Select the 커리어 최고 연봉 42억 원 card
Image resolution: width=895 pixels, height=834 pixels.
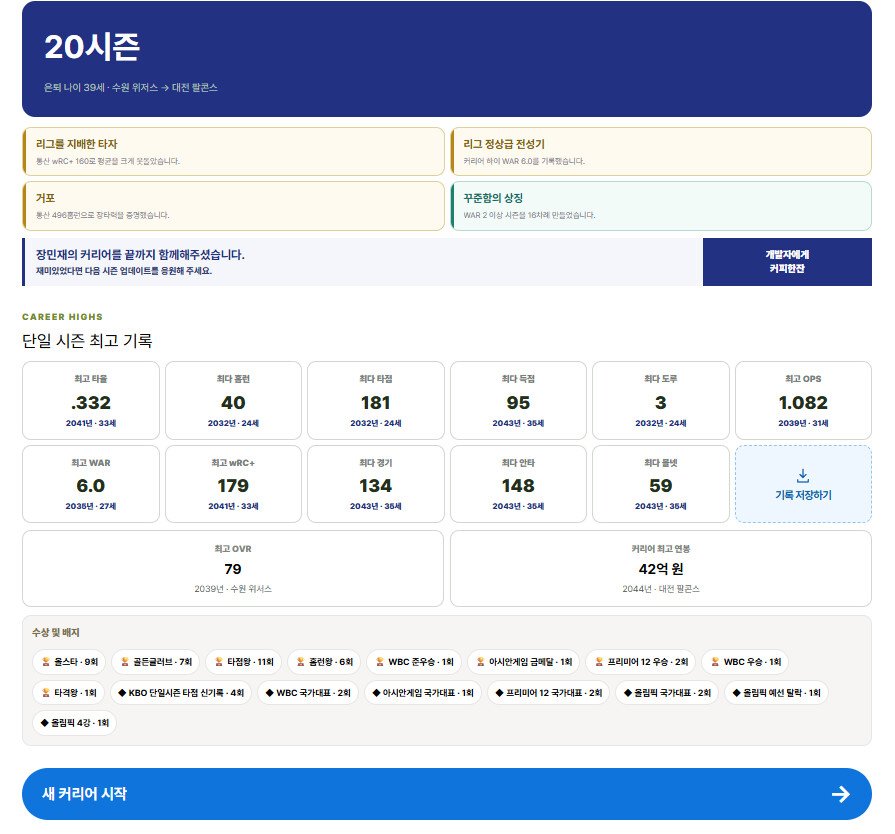tap(661, 569)
